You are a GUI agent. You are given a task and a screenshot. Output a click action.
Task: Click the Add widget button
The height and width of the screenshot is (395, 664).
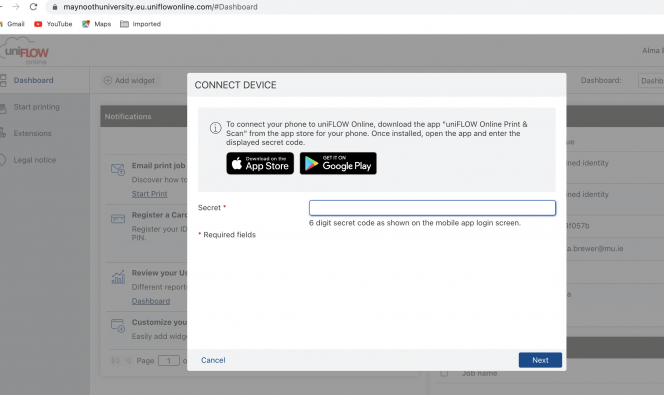tap(130, 80)
